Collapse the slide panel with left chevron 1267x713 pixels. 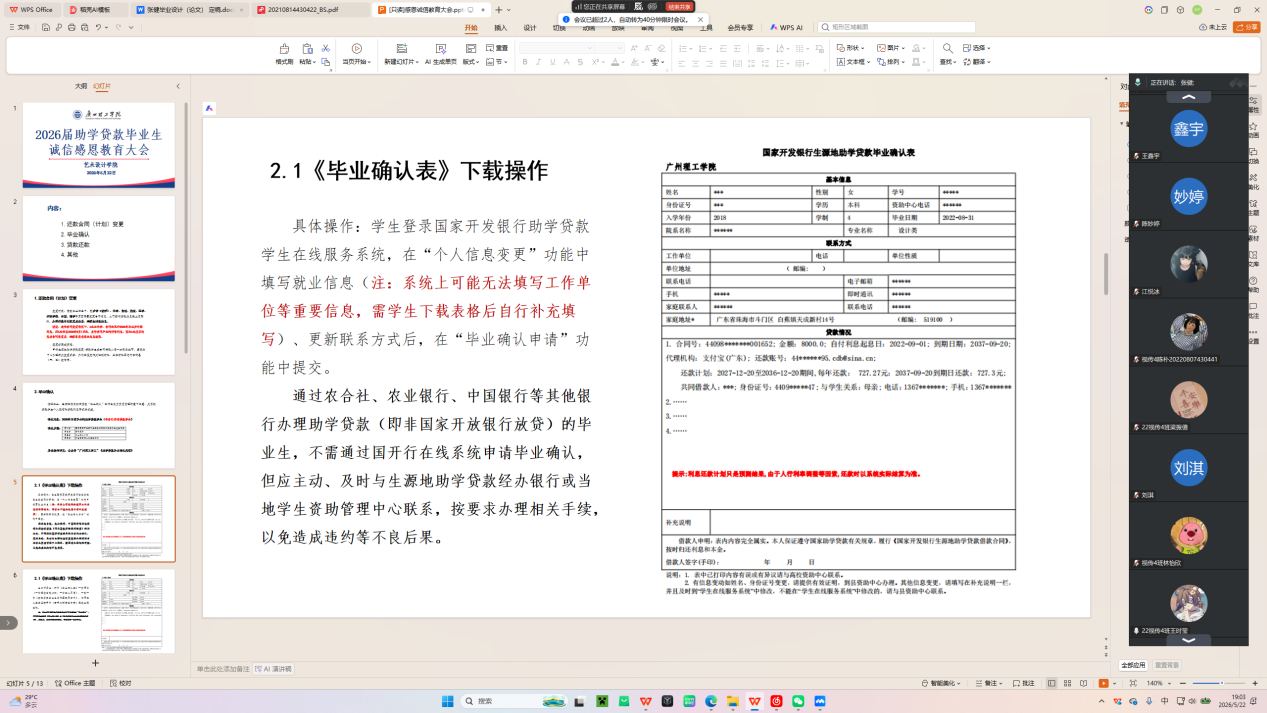pyautogui.click(x=178, y=87)
